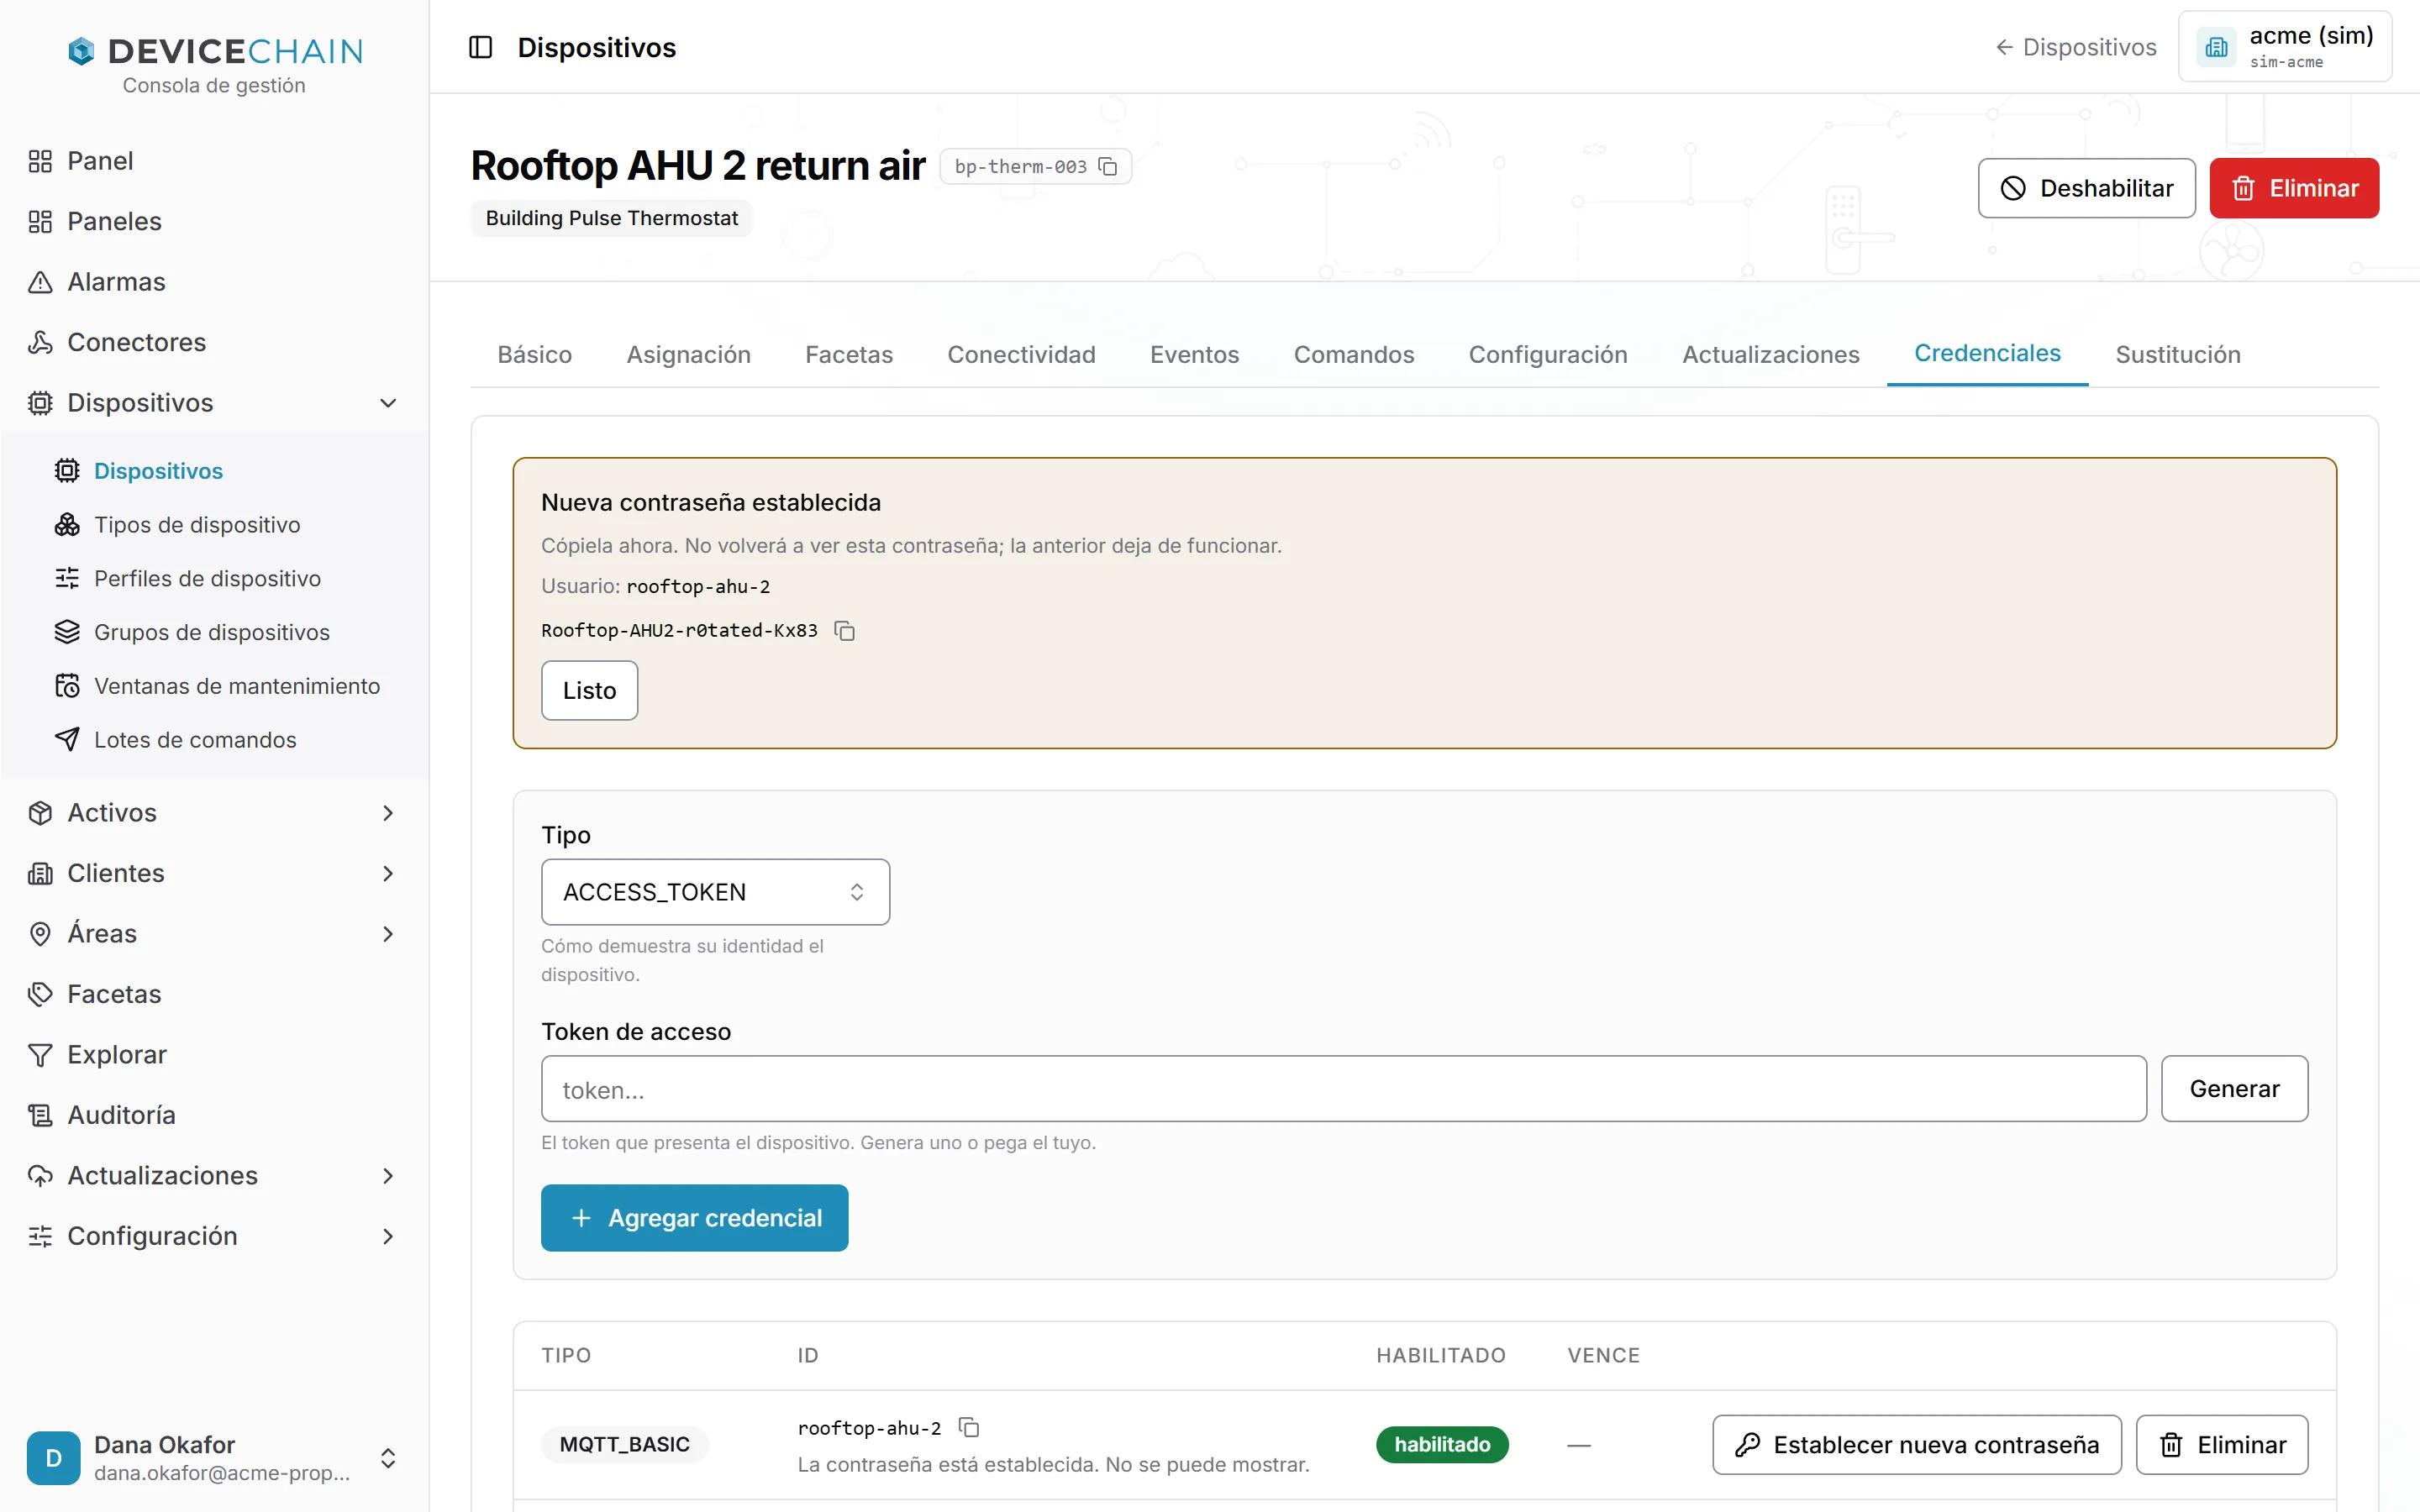Switch to the Sustitución tab

pos(2178,354)
